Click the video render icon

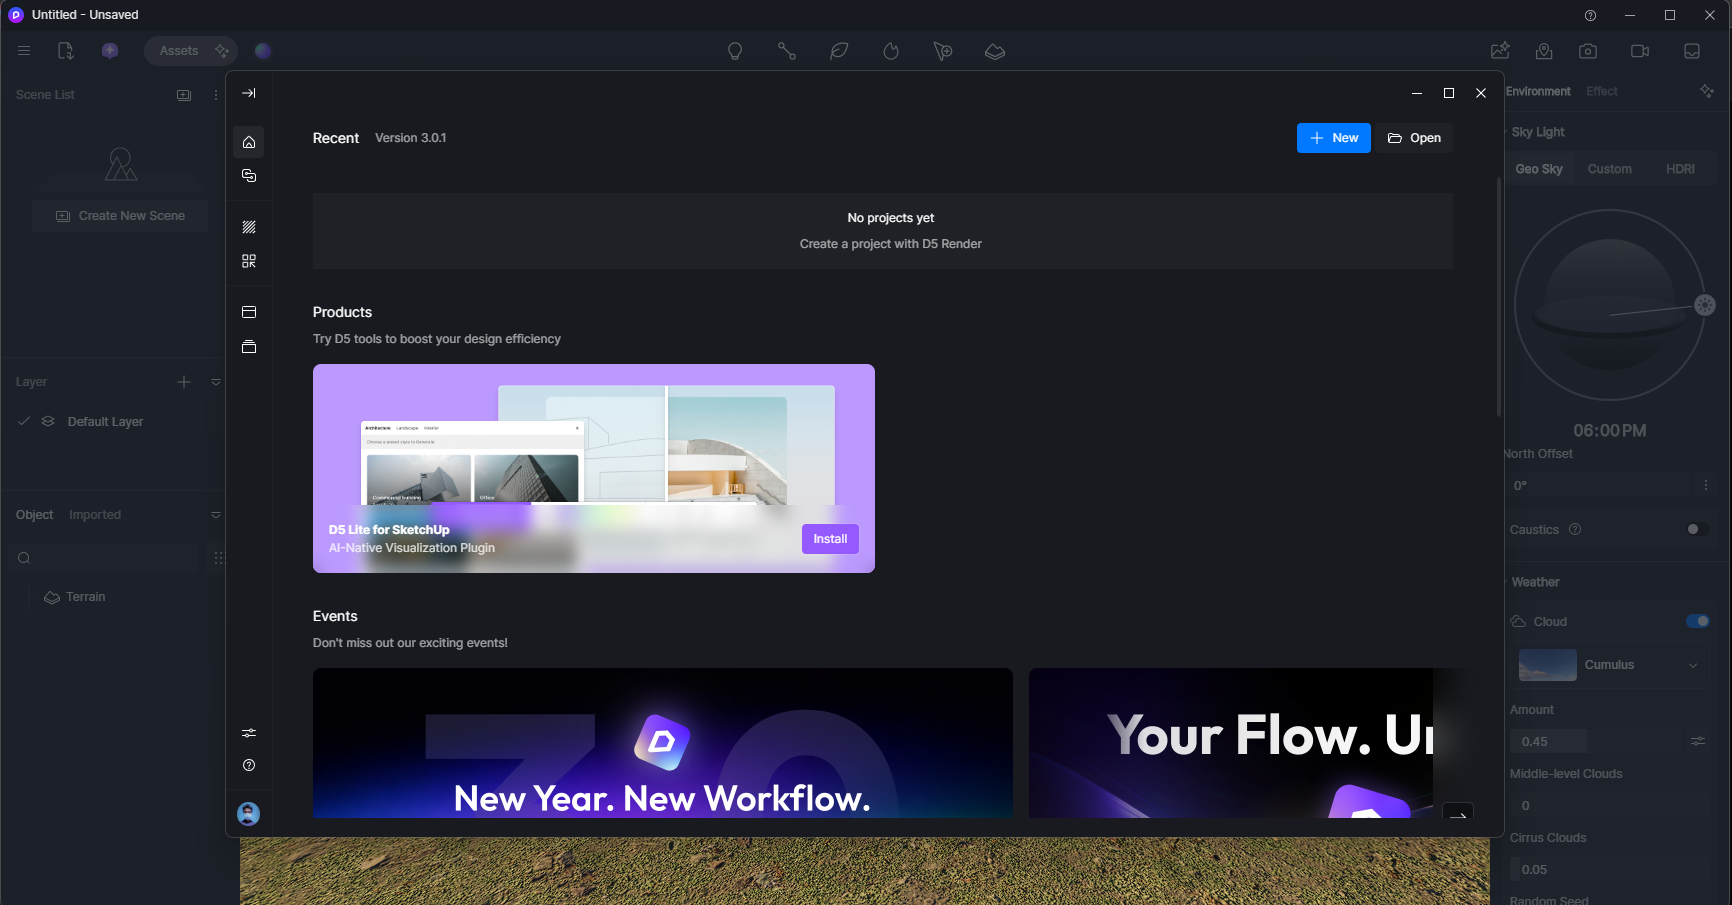[x=1640, y=51]
